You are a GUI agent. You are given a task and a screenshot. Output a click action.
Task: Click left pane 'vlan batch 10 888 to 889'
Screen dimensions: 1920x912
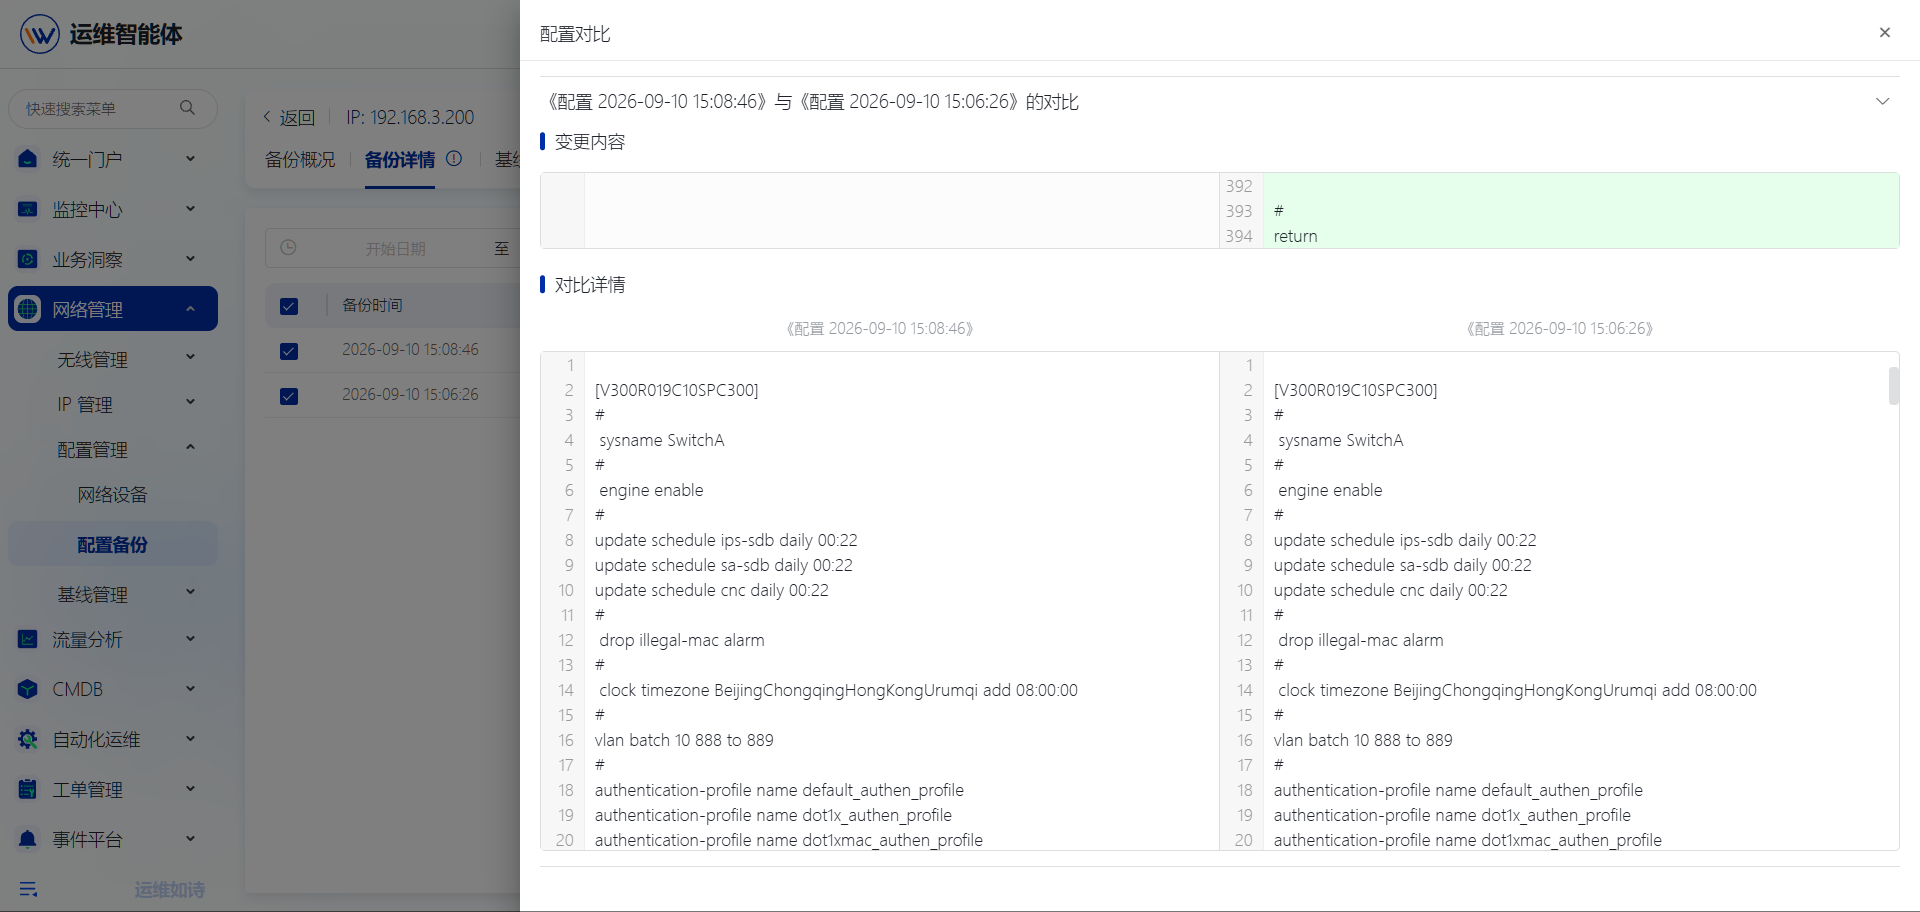(x=684, y=740)
